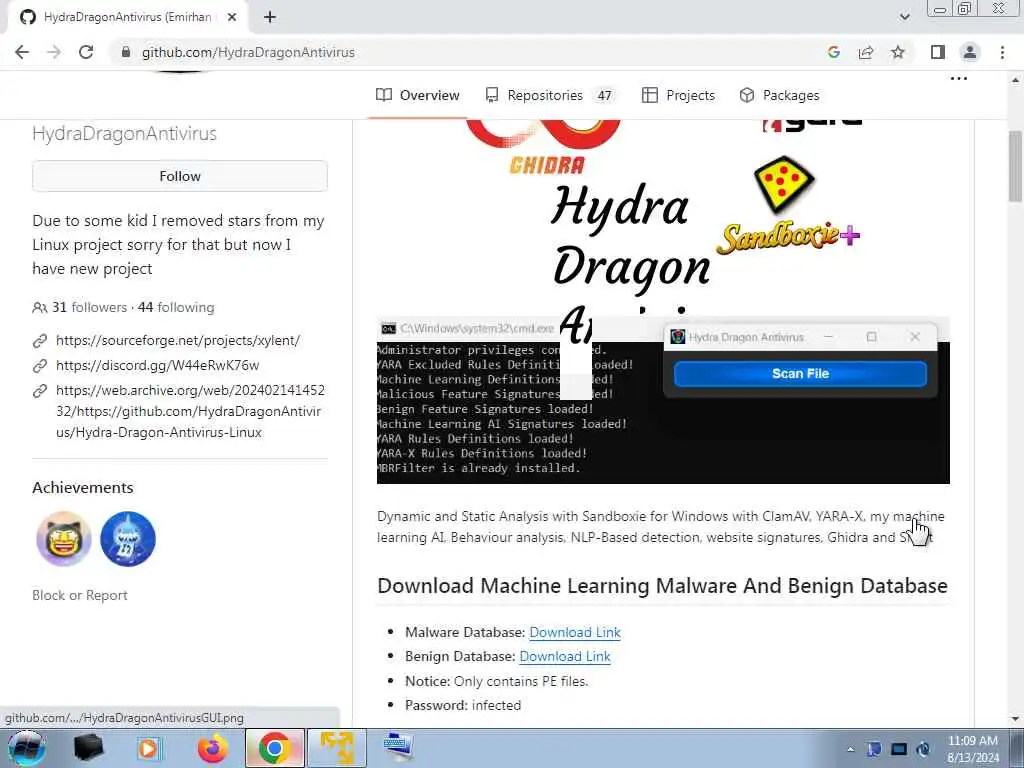The image size is (1024, 768).
Task: View the 44 following list
Action: pos(176,307)
